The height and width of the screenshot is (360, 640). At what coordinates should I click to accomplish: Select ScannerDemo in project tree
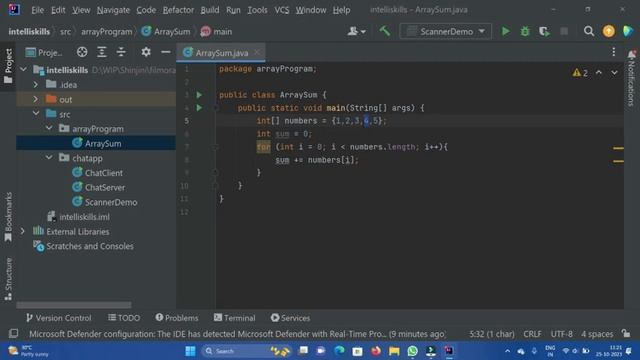[111, 202]
